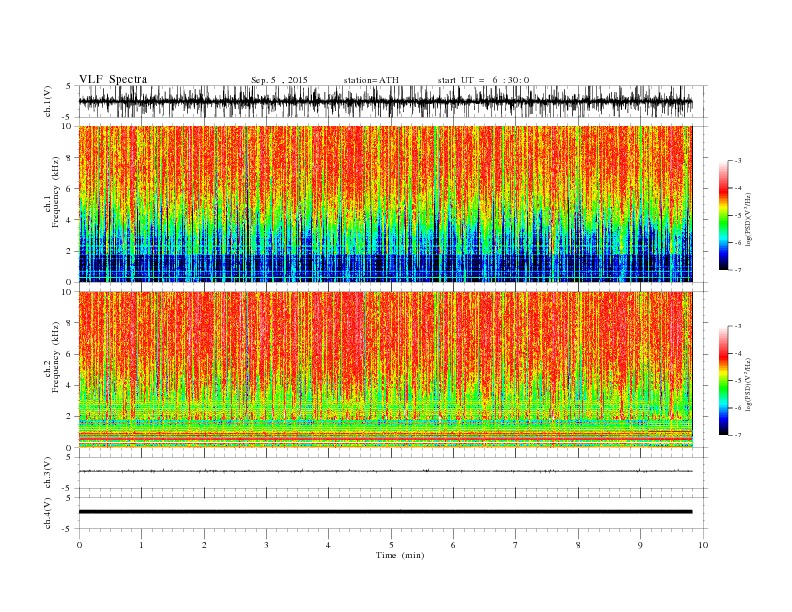The image size is (792, 612).
Task: Click the ch.2 spectrogram color scale bar
Action: pos(723,381)
